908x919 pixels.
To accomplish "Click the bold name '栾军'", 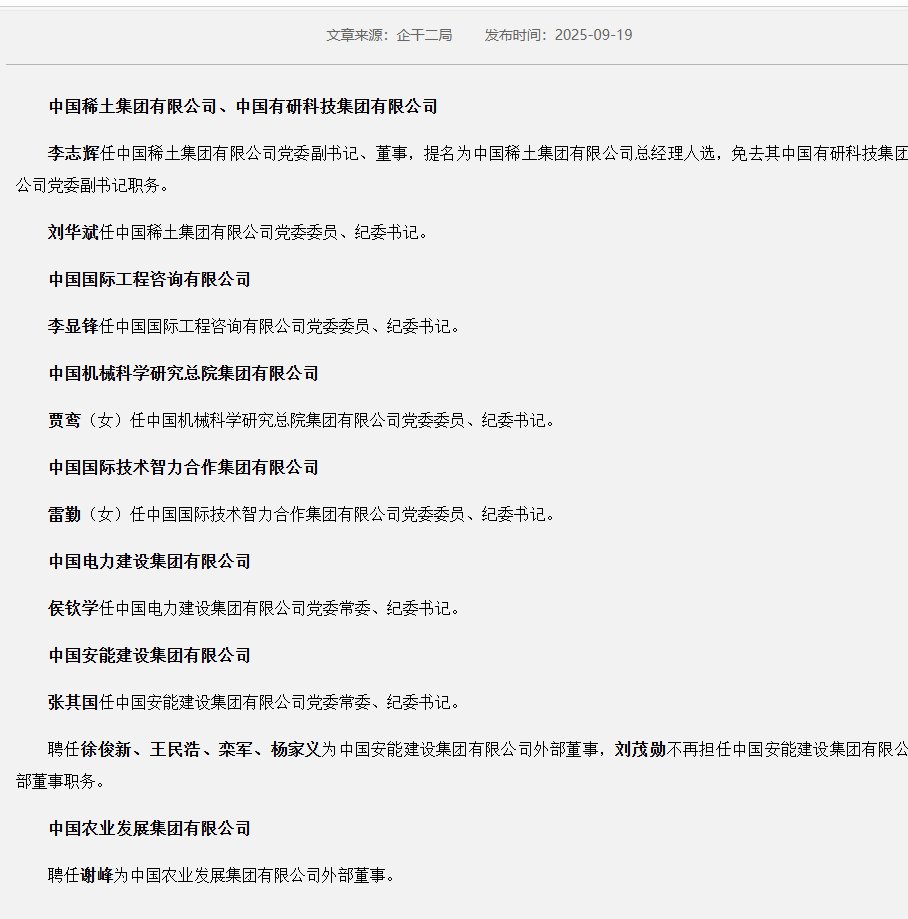I will pyautogui.click(x=236, y=750).
